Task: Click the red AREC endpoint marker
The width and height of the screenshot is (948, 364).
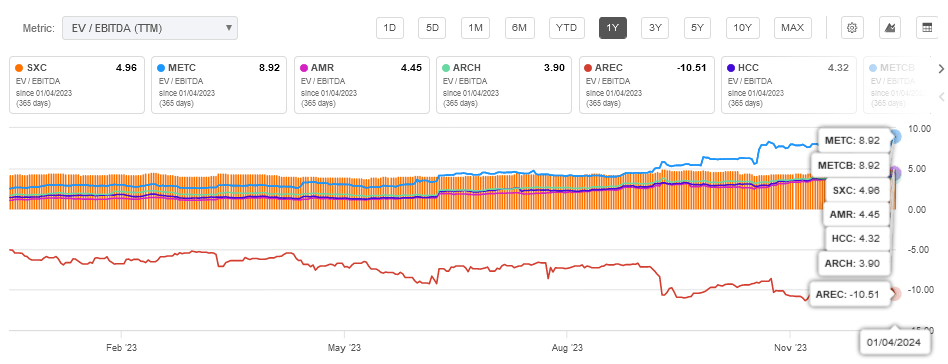Action: pos(895,294)
